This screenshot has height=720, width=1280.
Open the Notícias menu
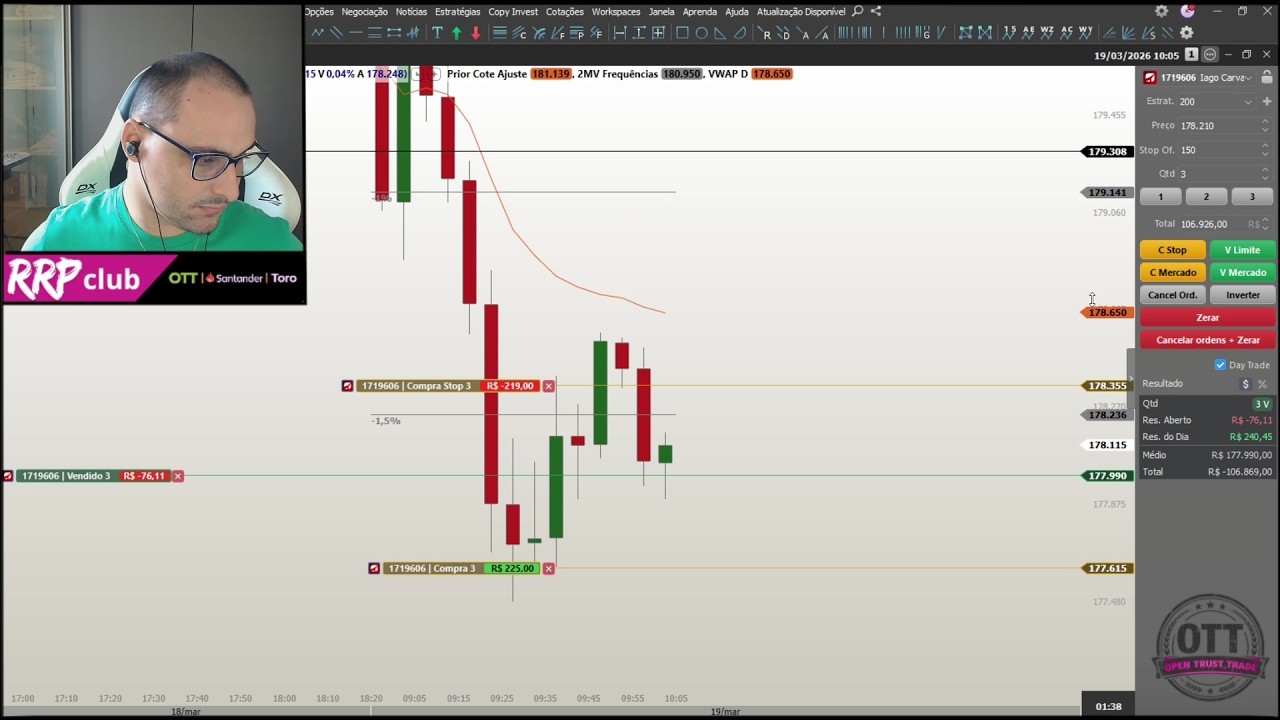(x=411, y=11)
